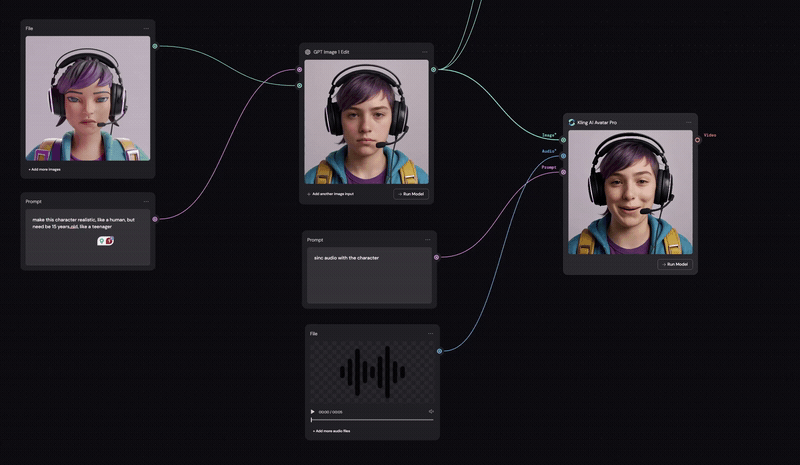Click GPT Image 1 Edit green output port
800x465 pixels.
[x=434, y=70]
